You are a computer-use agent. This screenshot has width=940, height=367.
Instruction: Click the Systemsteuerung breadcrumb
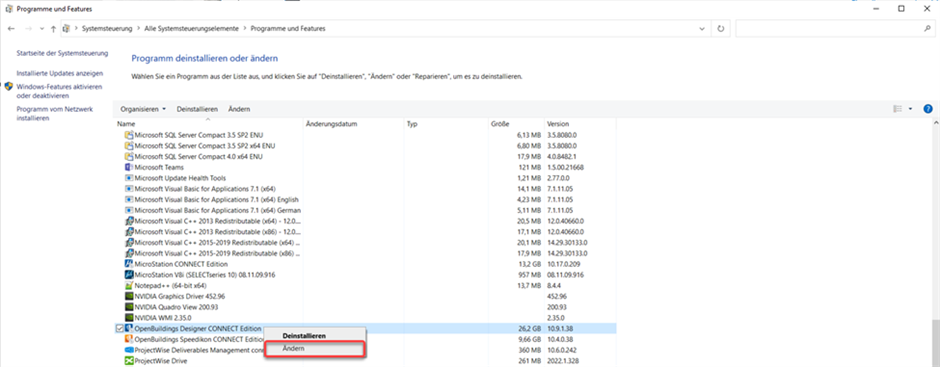click(x=107, y=28)
